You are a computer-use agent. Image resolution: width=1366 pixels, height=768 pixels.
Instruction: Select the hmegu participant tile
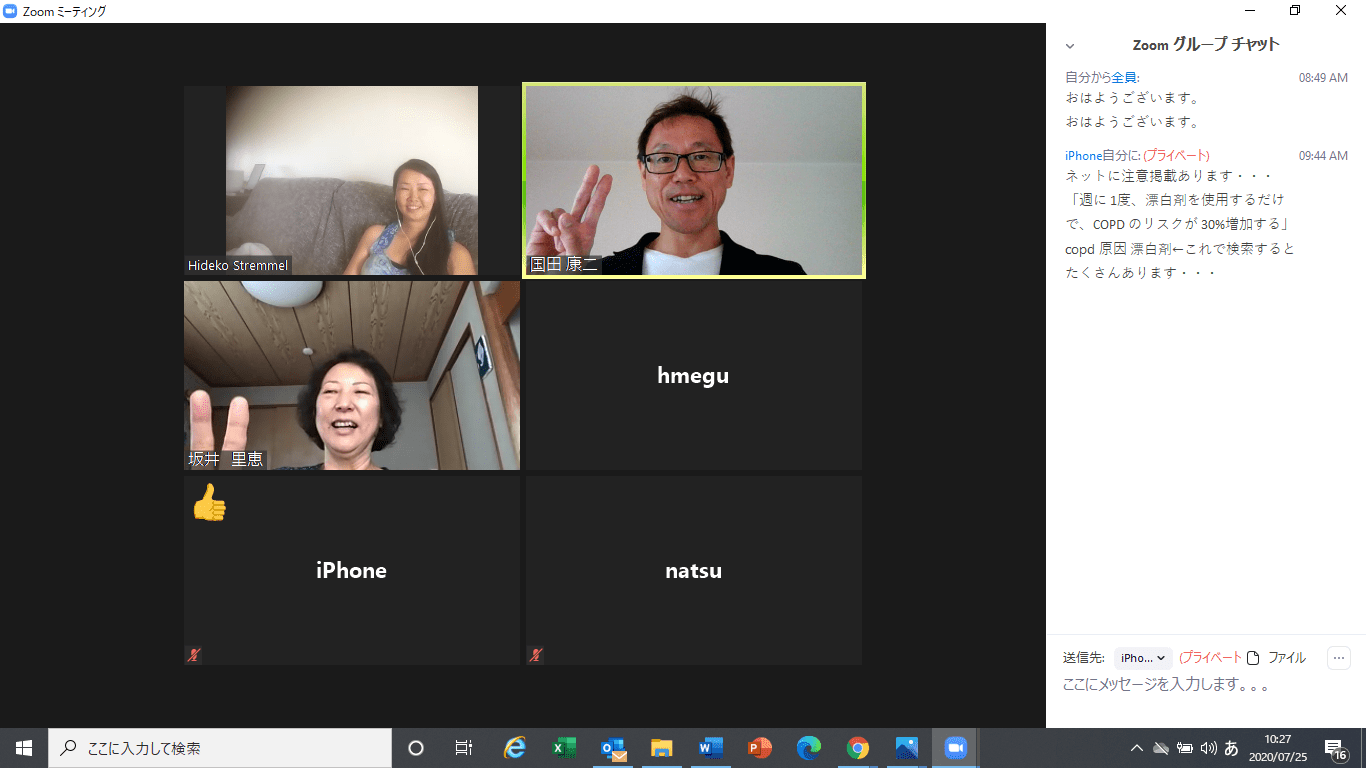[x=693, y=376]
